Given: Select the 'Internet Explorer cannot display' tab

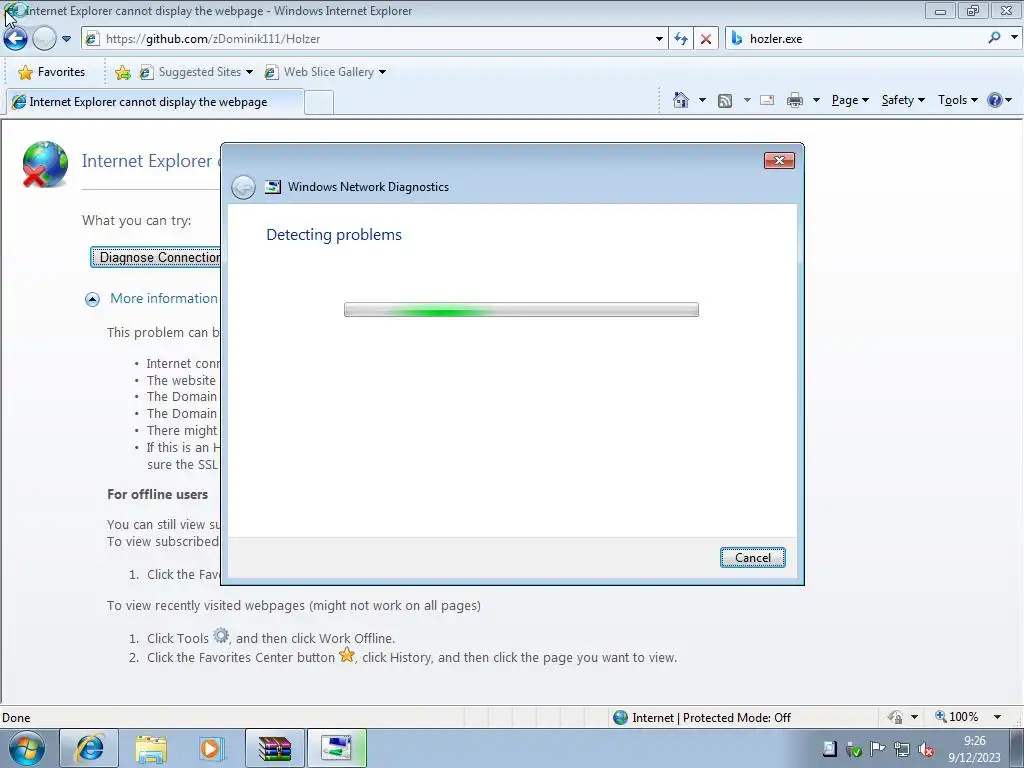Looking at the screenshot, I should pyautogui.click(x=155, y=102).
